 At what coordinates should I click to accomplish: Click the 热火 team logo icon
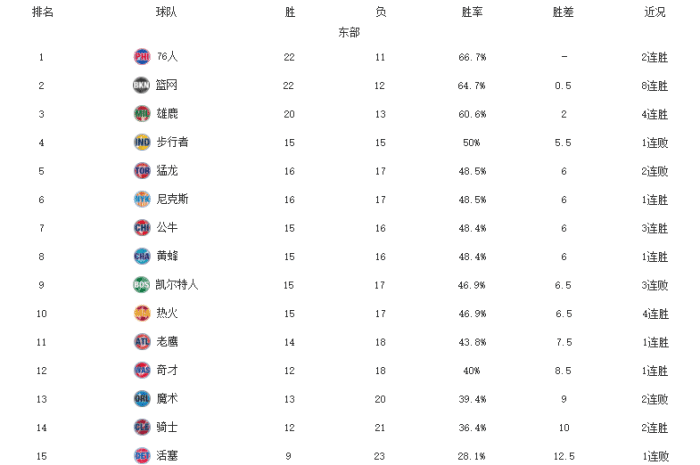tap(141, 313)
